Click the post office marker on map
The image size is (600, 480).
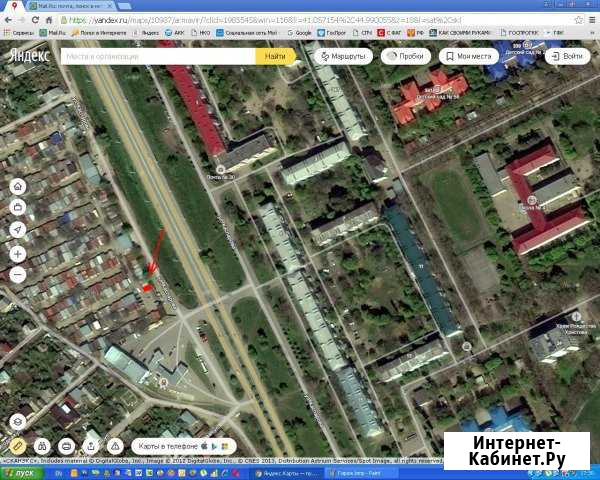220,170
